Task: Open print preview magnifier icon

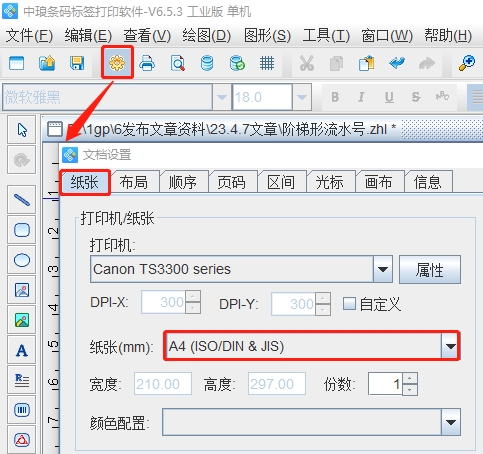Action: pyautogui.click(x=177, y=63)
